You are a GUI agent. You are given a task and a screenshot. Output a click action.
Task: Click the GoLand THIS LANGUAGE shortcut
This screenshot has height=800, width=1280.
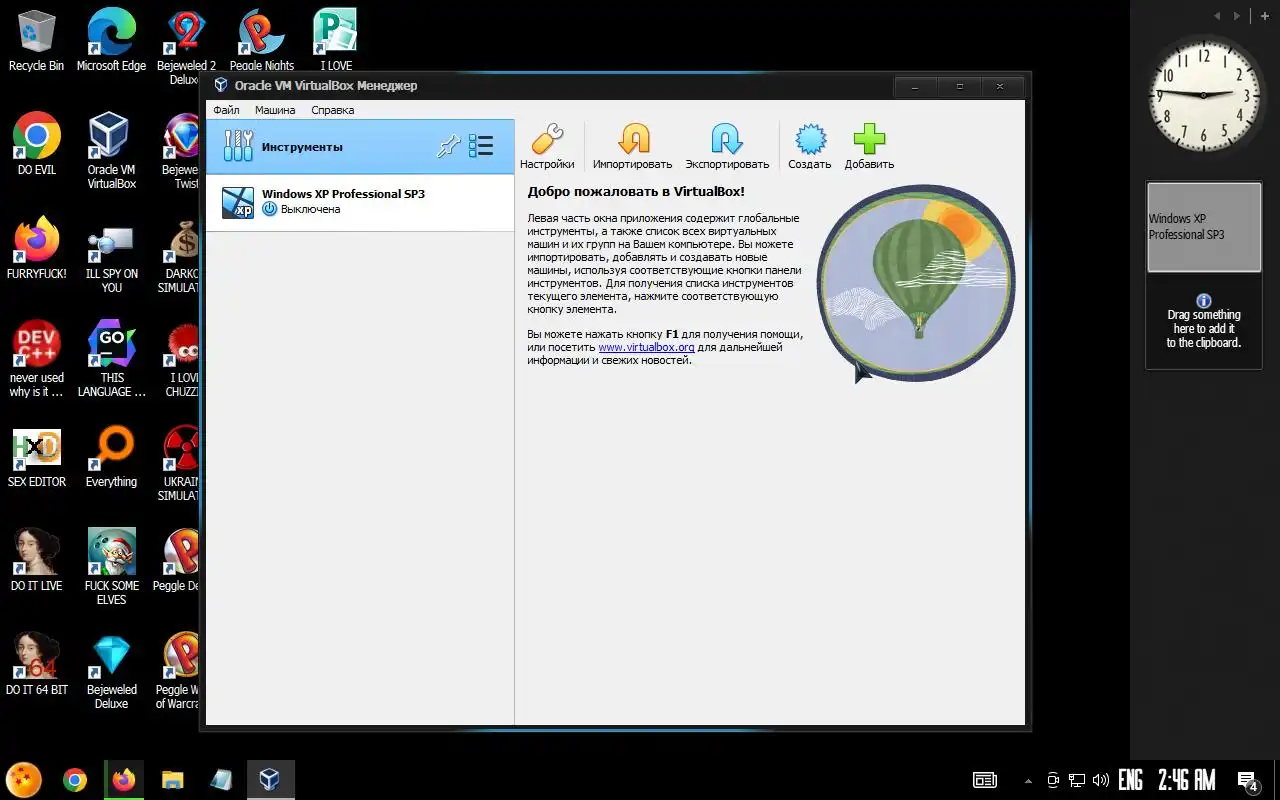[x=111, y=358]
